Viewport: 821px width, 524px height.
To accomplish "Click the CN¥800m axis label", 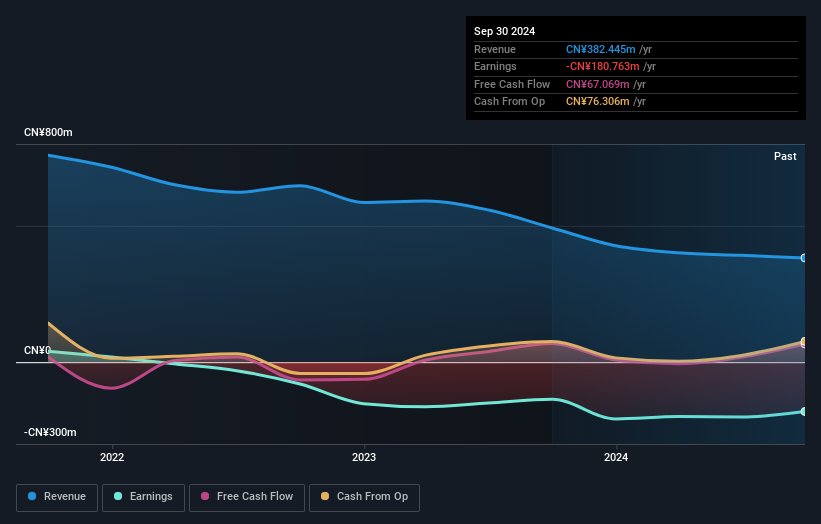I will pyautogui.click(x=48, y=132).
